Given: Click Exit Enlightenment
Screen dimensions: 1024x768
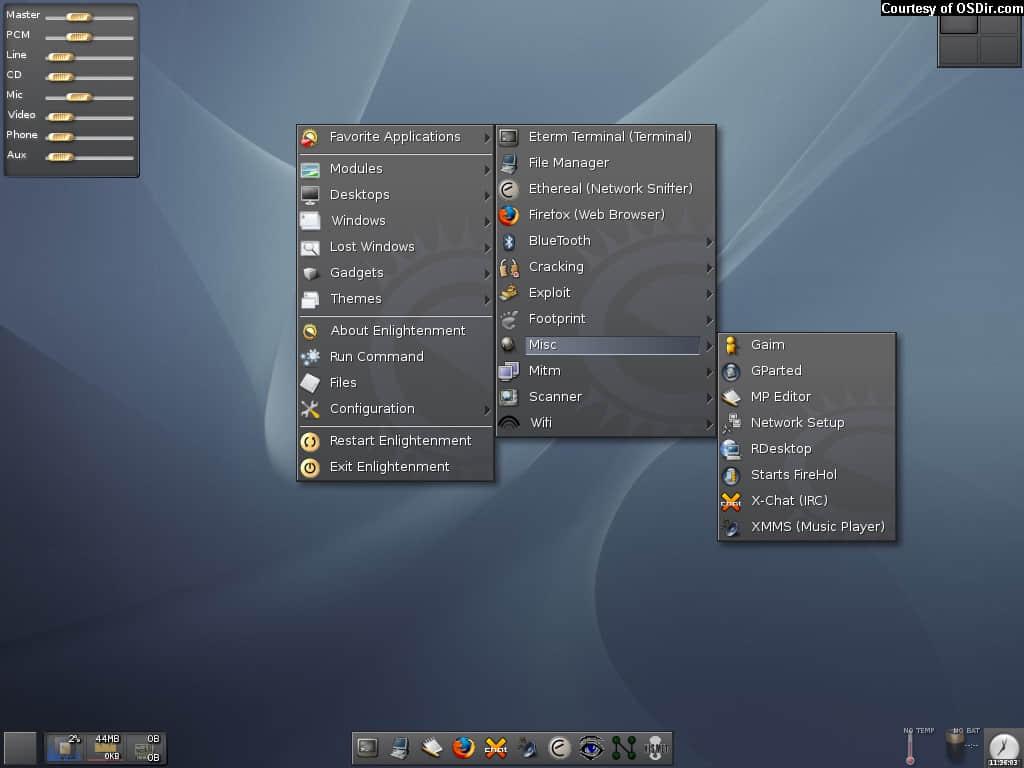Looking at the screenshot, I should point(389,467).
